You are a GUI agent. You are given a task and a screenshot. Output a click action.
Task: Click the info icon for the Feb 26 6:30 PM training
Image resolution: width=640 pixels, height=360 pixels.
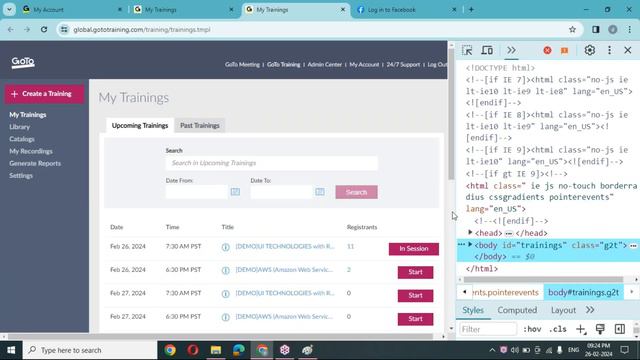tap(225, 271)
